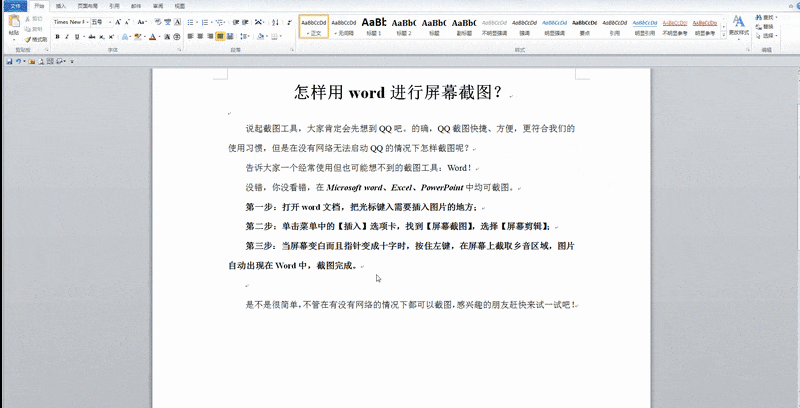Apply the Heading 2 style
Image resolution: width=800 pixels, height=408 pixels.
(x=404, y=27)
